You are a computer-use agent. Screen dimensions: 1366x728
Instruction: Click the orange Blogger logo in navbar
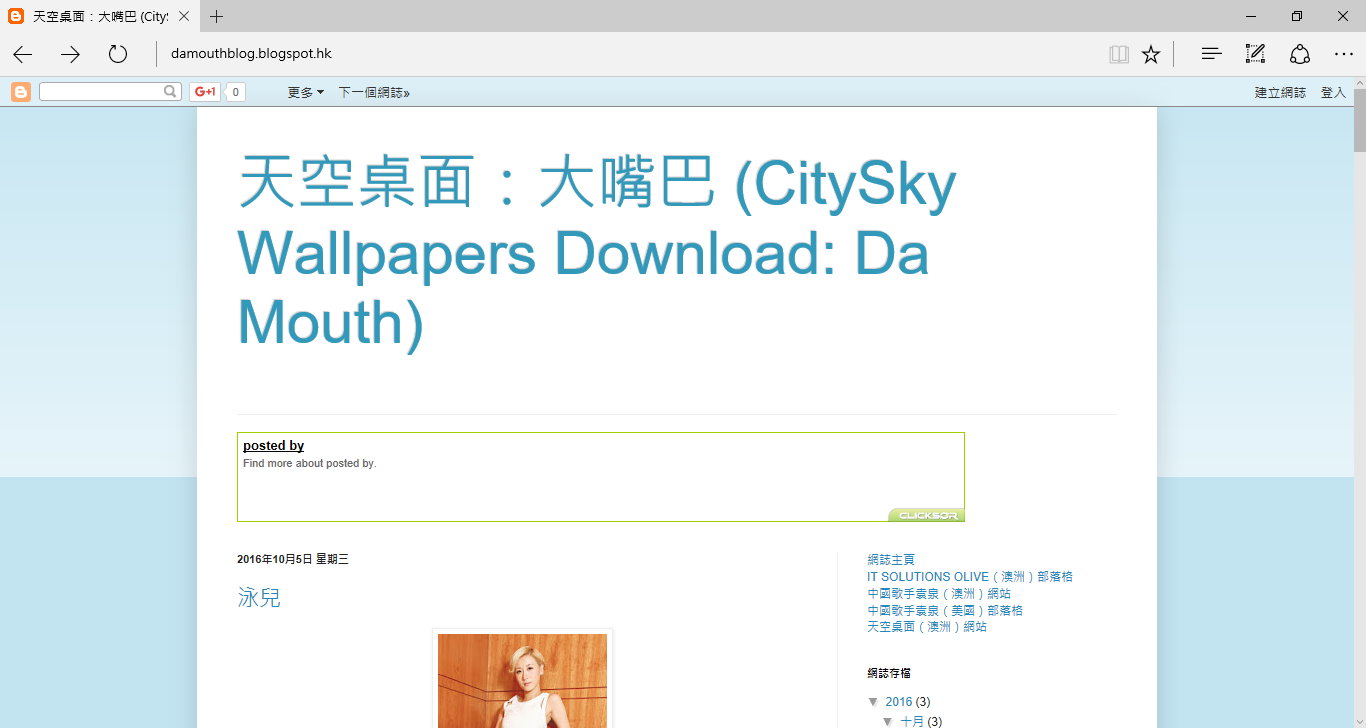tap(21, 92)
